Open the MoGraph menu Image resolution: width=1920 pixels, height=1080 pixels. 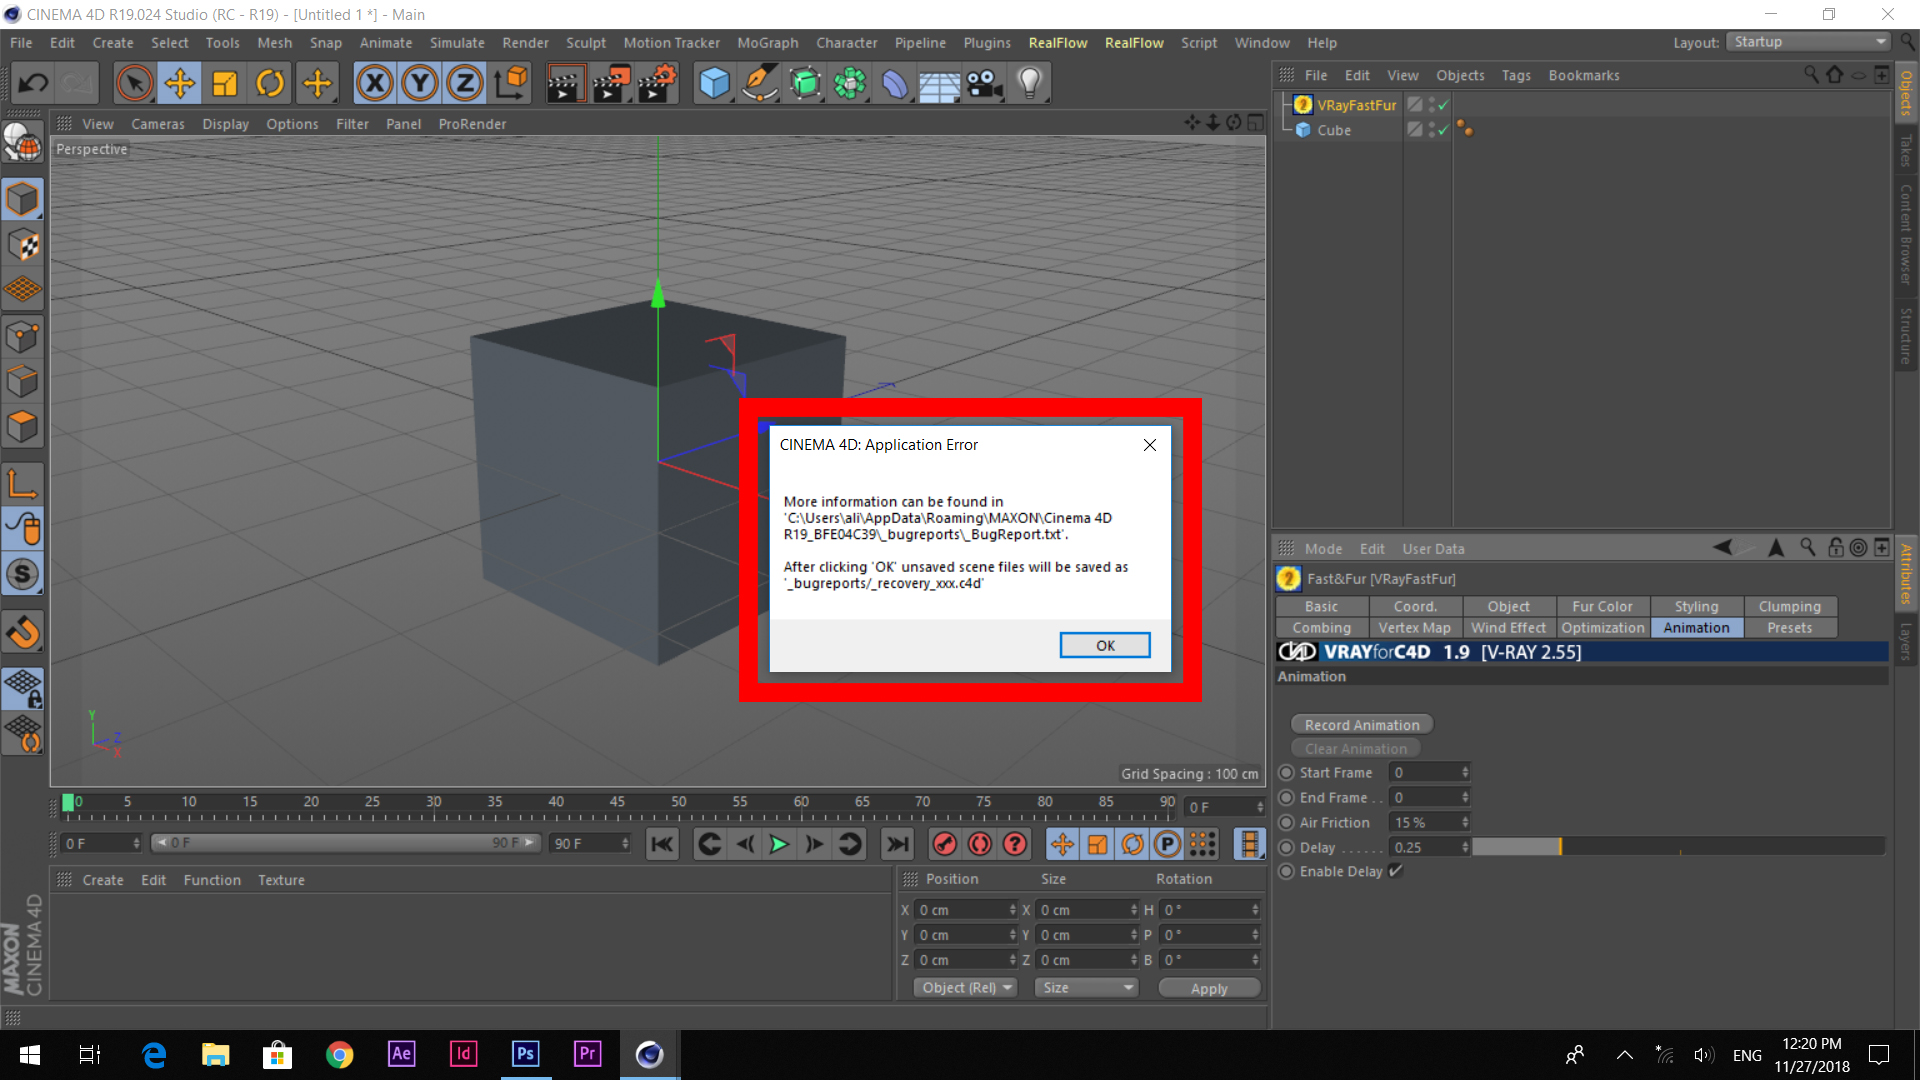767,43
